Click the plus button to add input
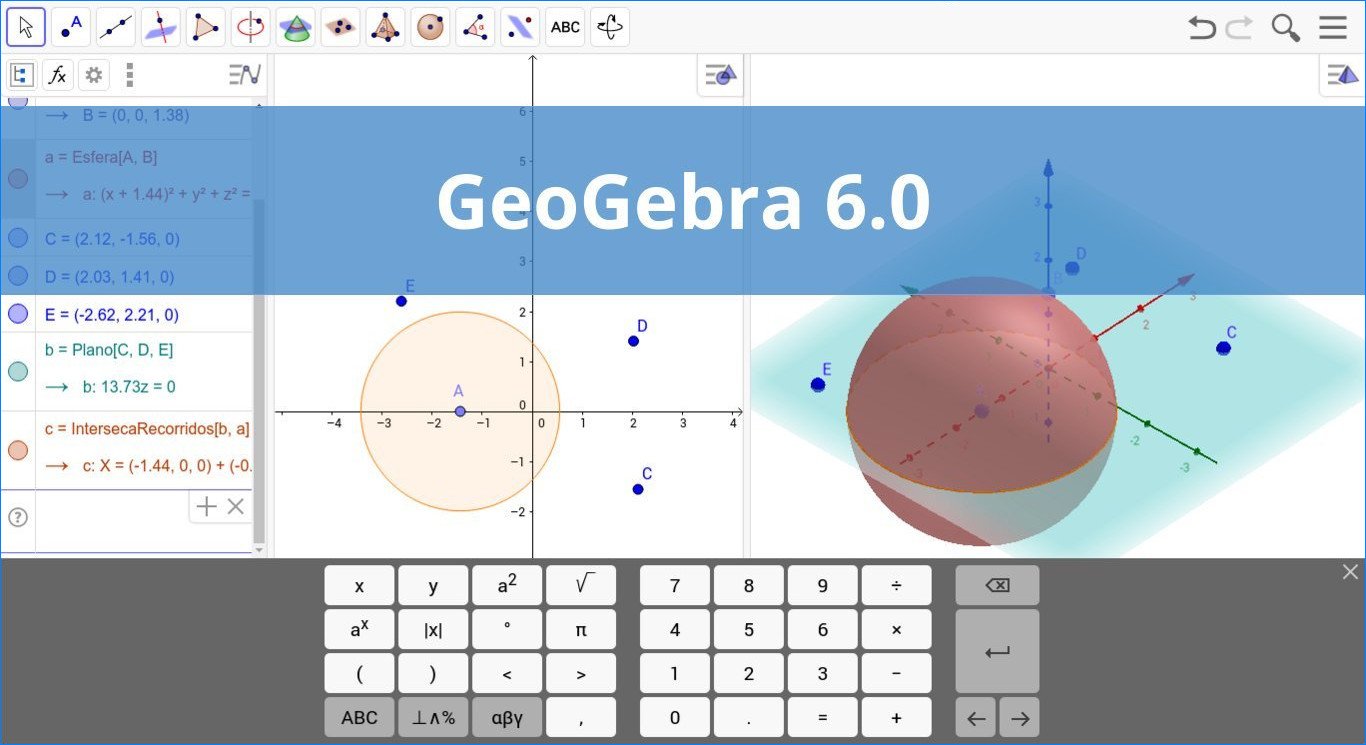This screenshot has width=1366, height=745. pos(206,506)
